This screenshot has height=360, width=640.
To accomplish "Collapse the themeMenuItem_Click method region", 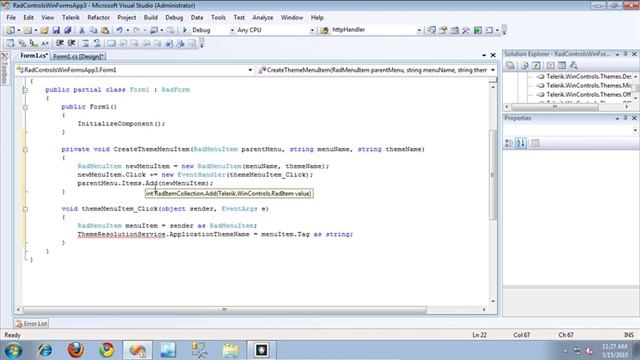I will point(25,209).
